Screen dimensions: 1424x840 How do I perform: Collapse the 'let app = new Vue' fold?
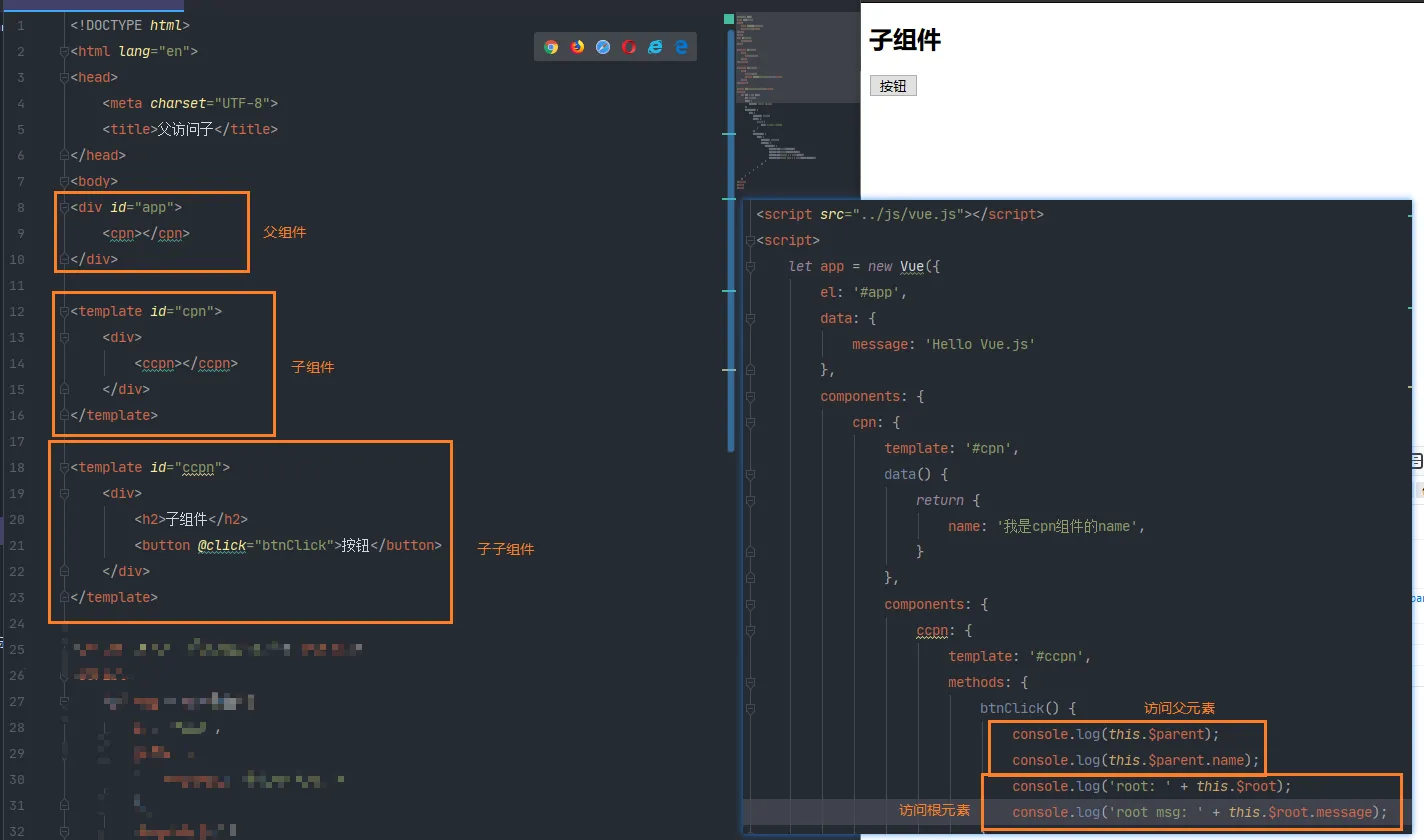coord(750,266)
